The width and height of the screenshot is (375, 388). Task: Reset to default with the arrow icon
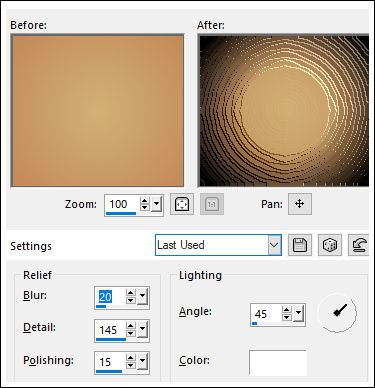click(359, 245)
